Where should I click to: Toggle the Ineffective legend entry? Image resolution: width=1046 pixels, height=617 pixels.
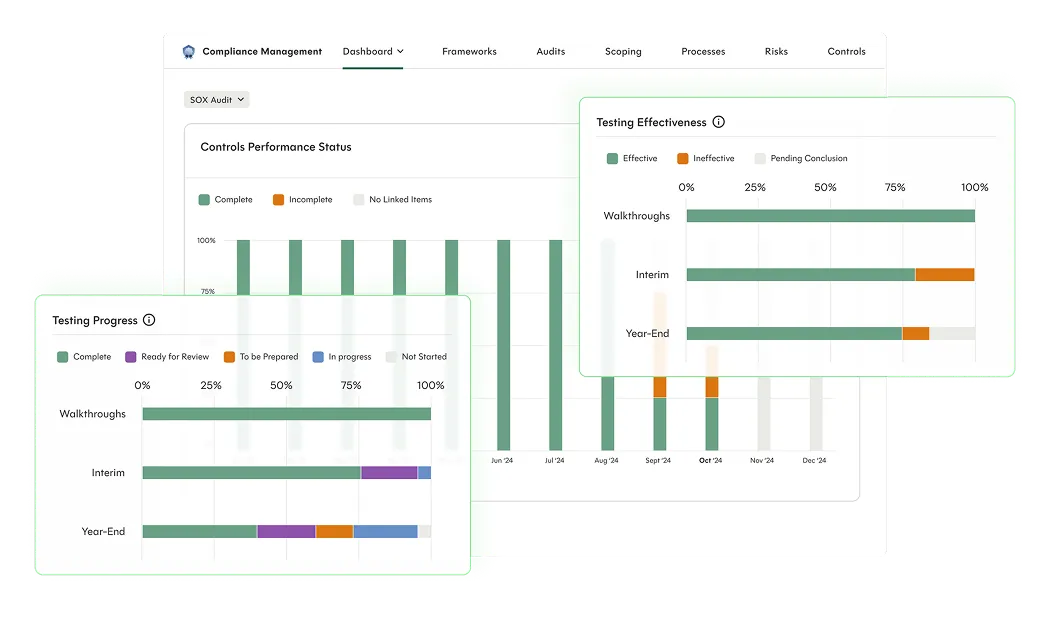[x=705, y=158]
